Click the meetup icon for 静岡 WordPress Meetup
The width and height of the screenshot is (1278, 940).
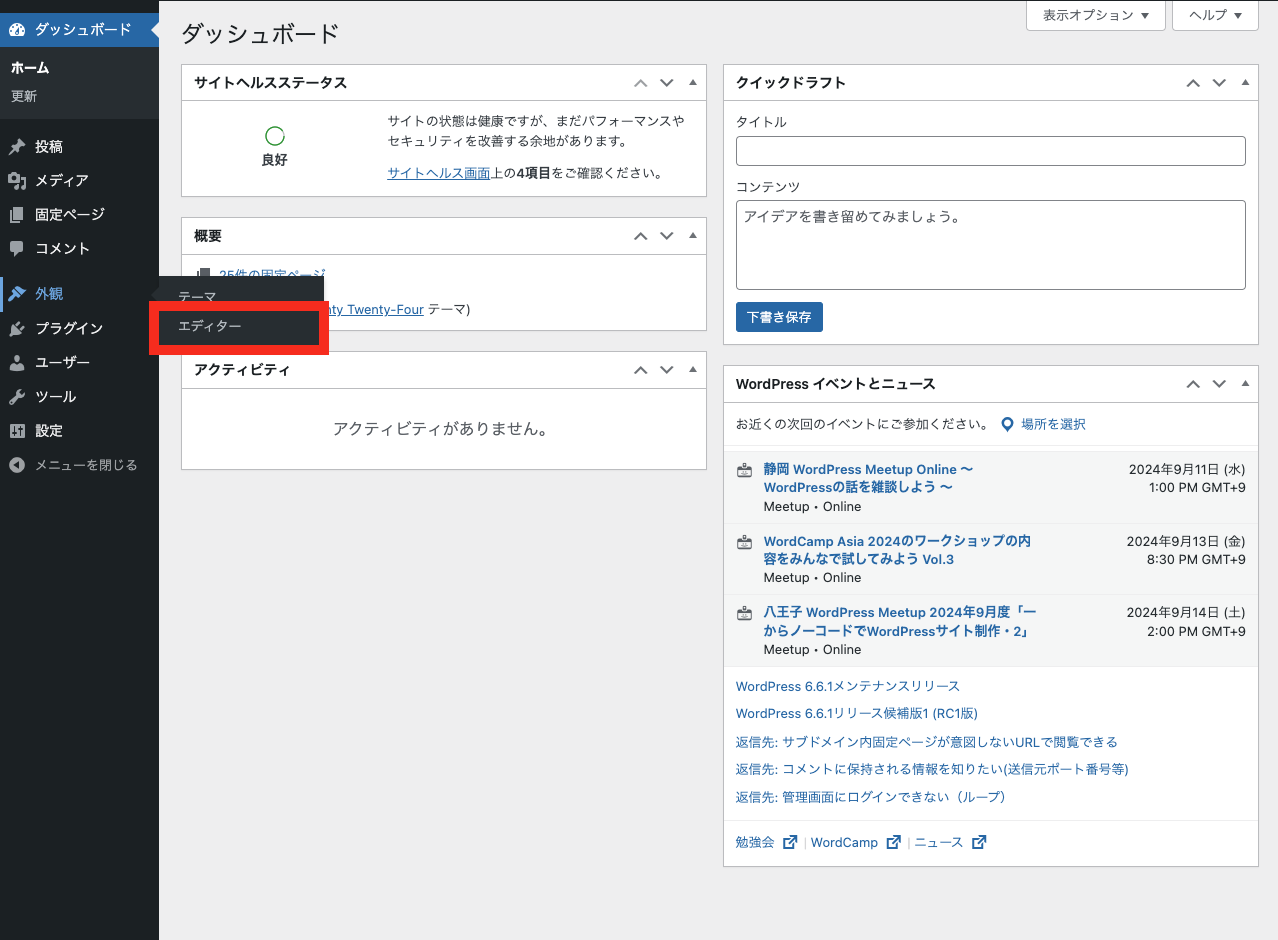tap(744, 470)
